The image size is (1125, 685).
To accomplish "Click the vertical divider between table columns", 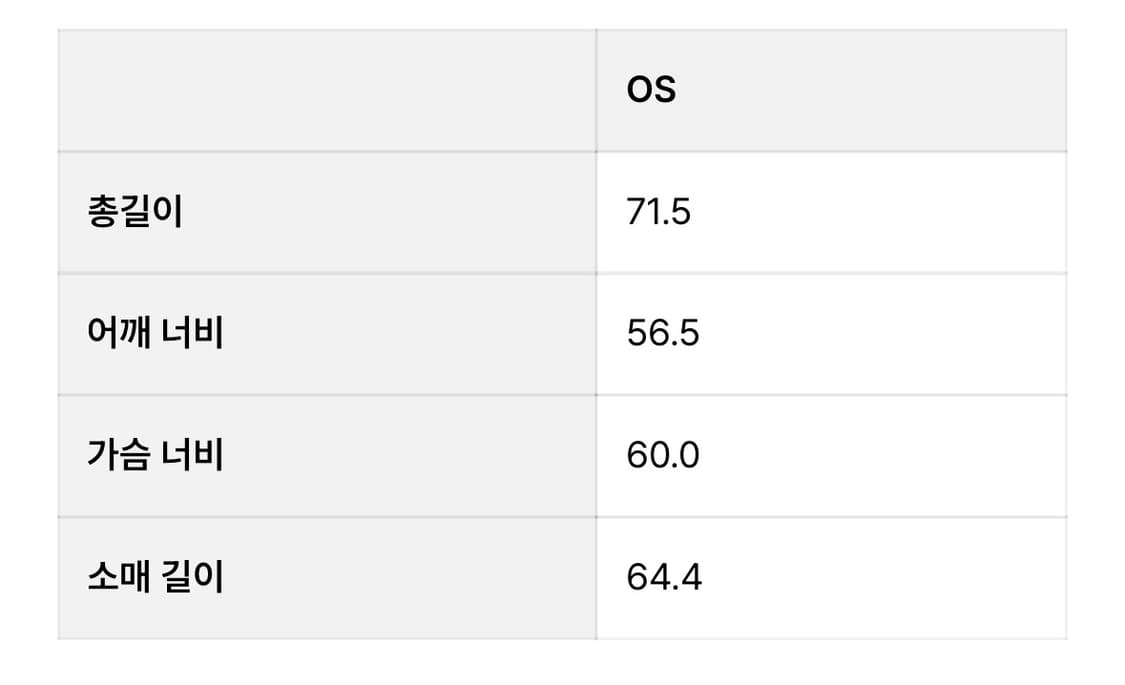I will (x=596, y=300).
